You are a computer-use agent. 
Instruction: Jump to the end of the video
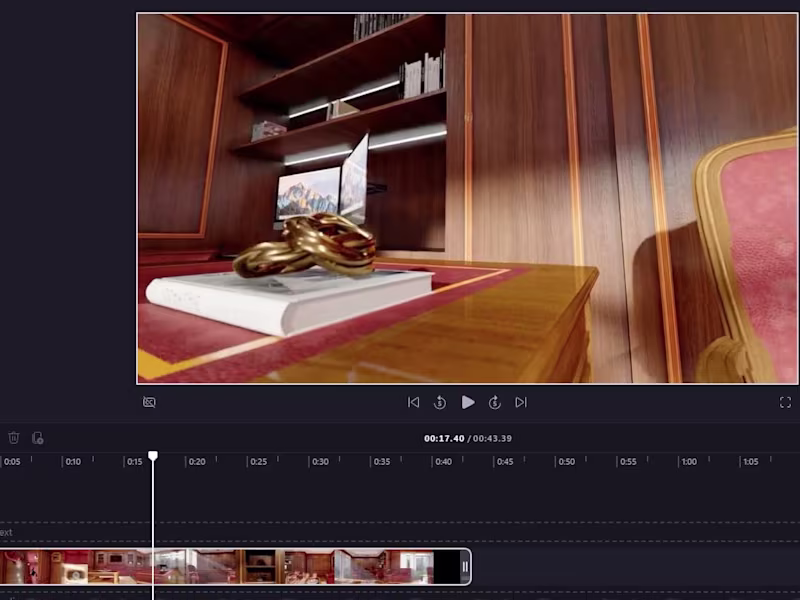(x=522, y=402)
